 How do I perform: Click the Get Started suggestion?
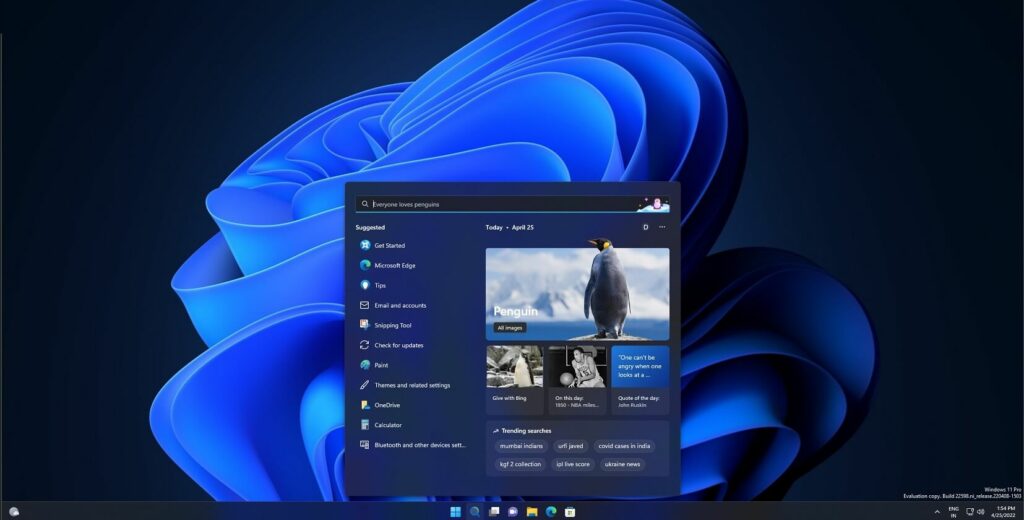coord(389,245)
